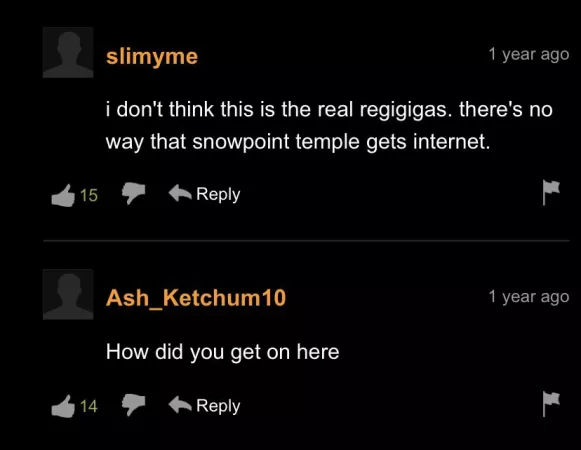The height and width of the screenshot is (450, 581).
Task: Click the comment text about the real regigigas
Action: 329,126
